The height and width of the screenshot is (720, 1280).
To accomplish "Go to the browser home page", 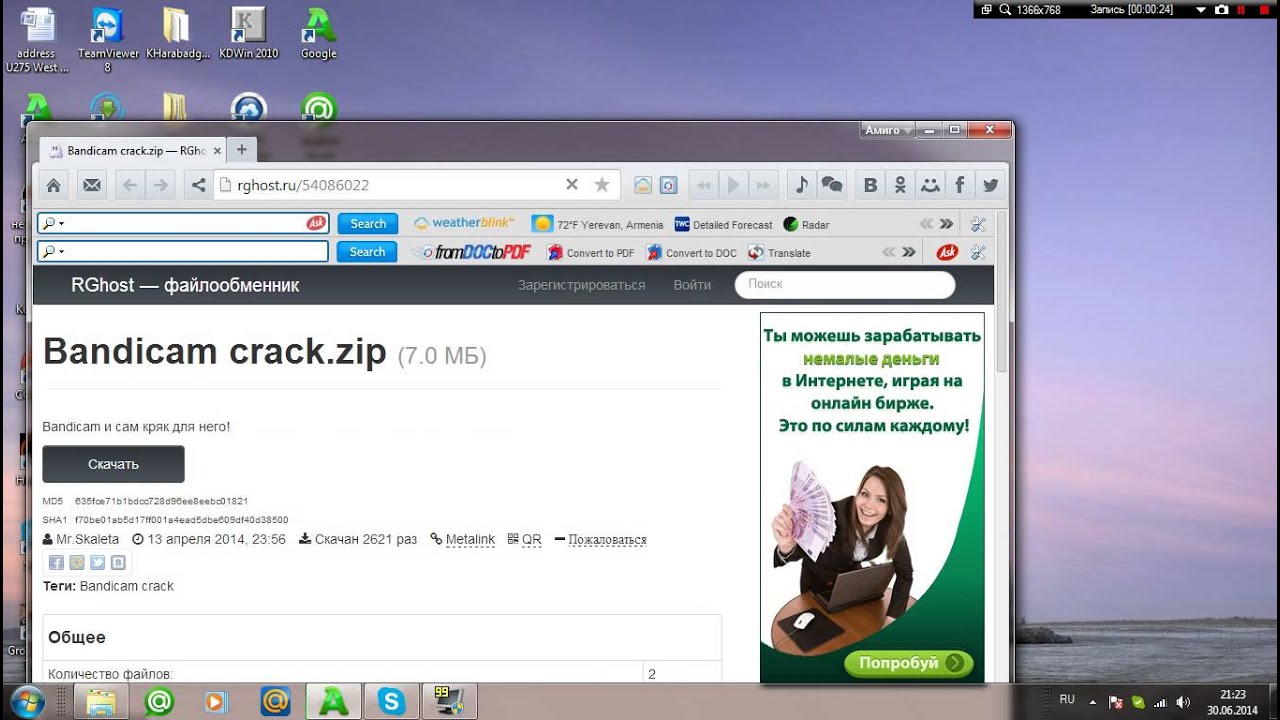I will [54, 185].
